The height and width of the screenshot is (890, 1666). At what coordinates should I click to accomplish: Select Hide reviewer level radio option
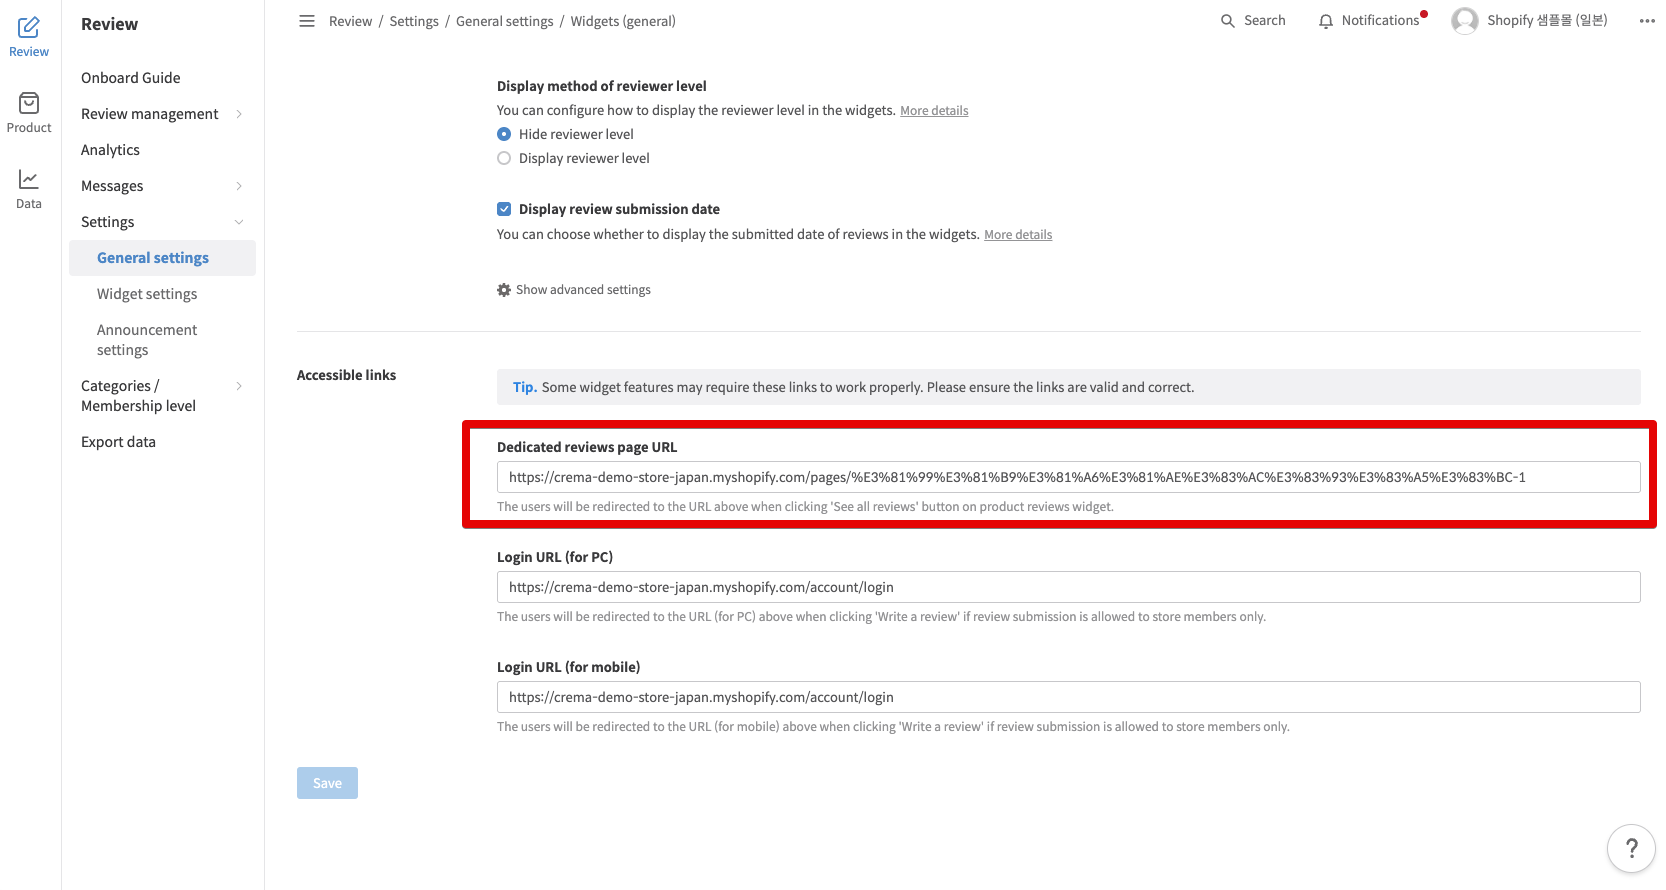(504, 134)
